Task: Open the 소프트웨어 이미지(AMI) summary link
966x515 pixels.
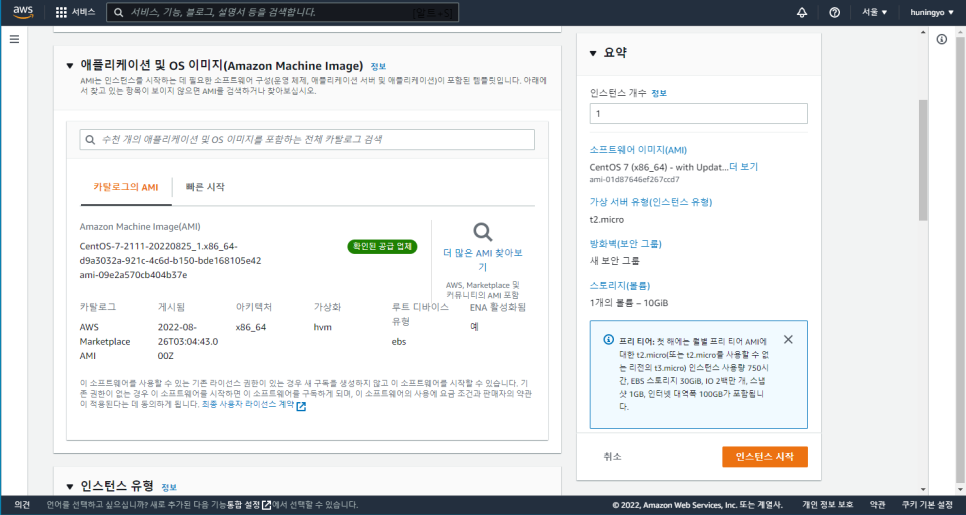Action: point(638,150)
